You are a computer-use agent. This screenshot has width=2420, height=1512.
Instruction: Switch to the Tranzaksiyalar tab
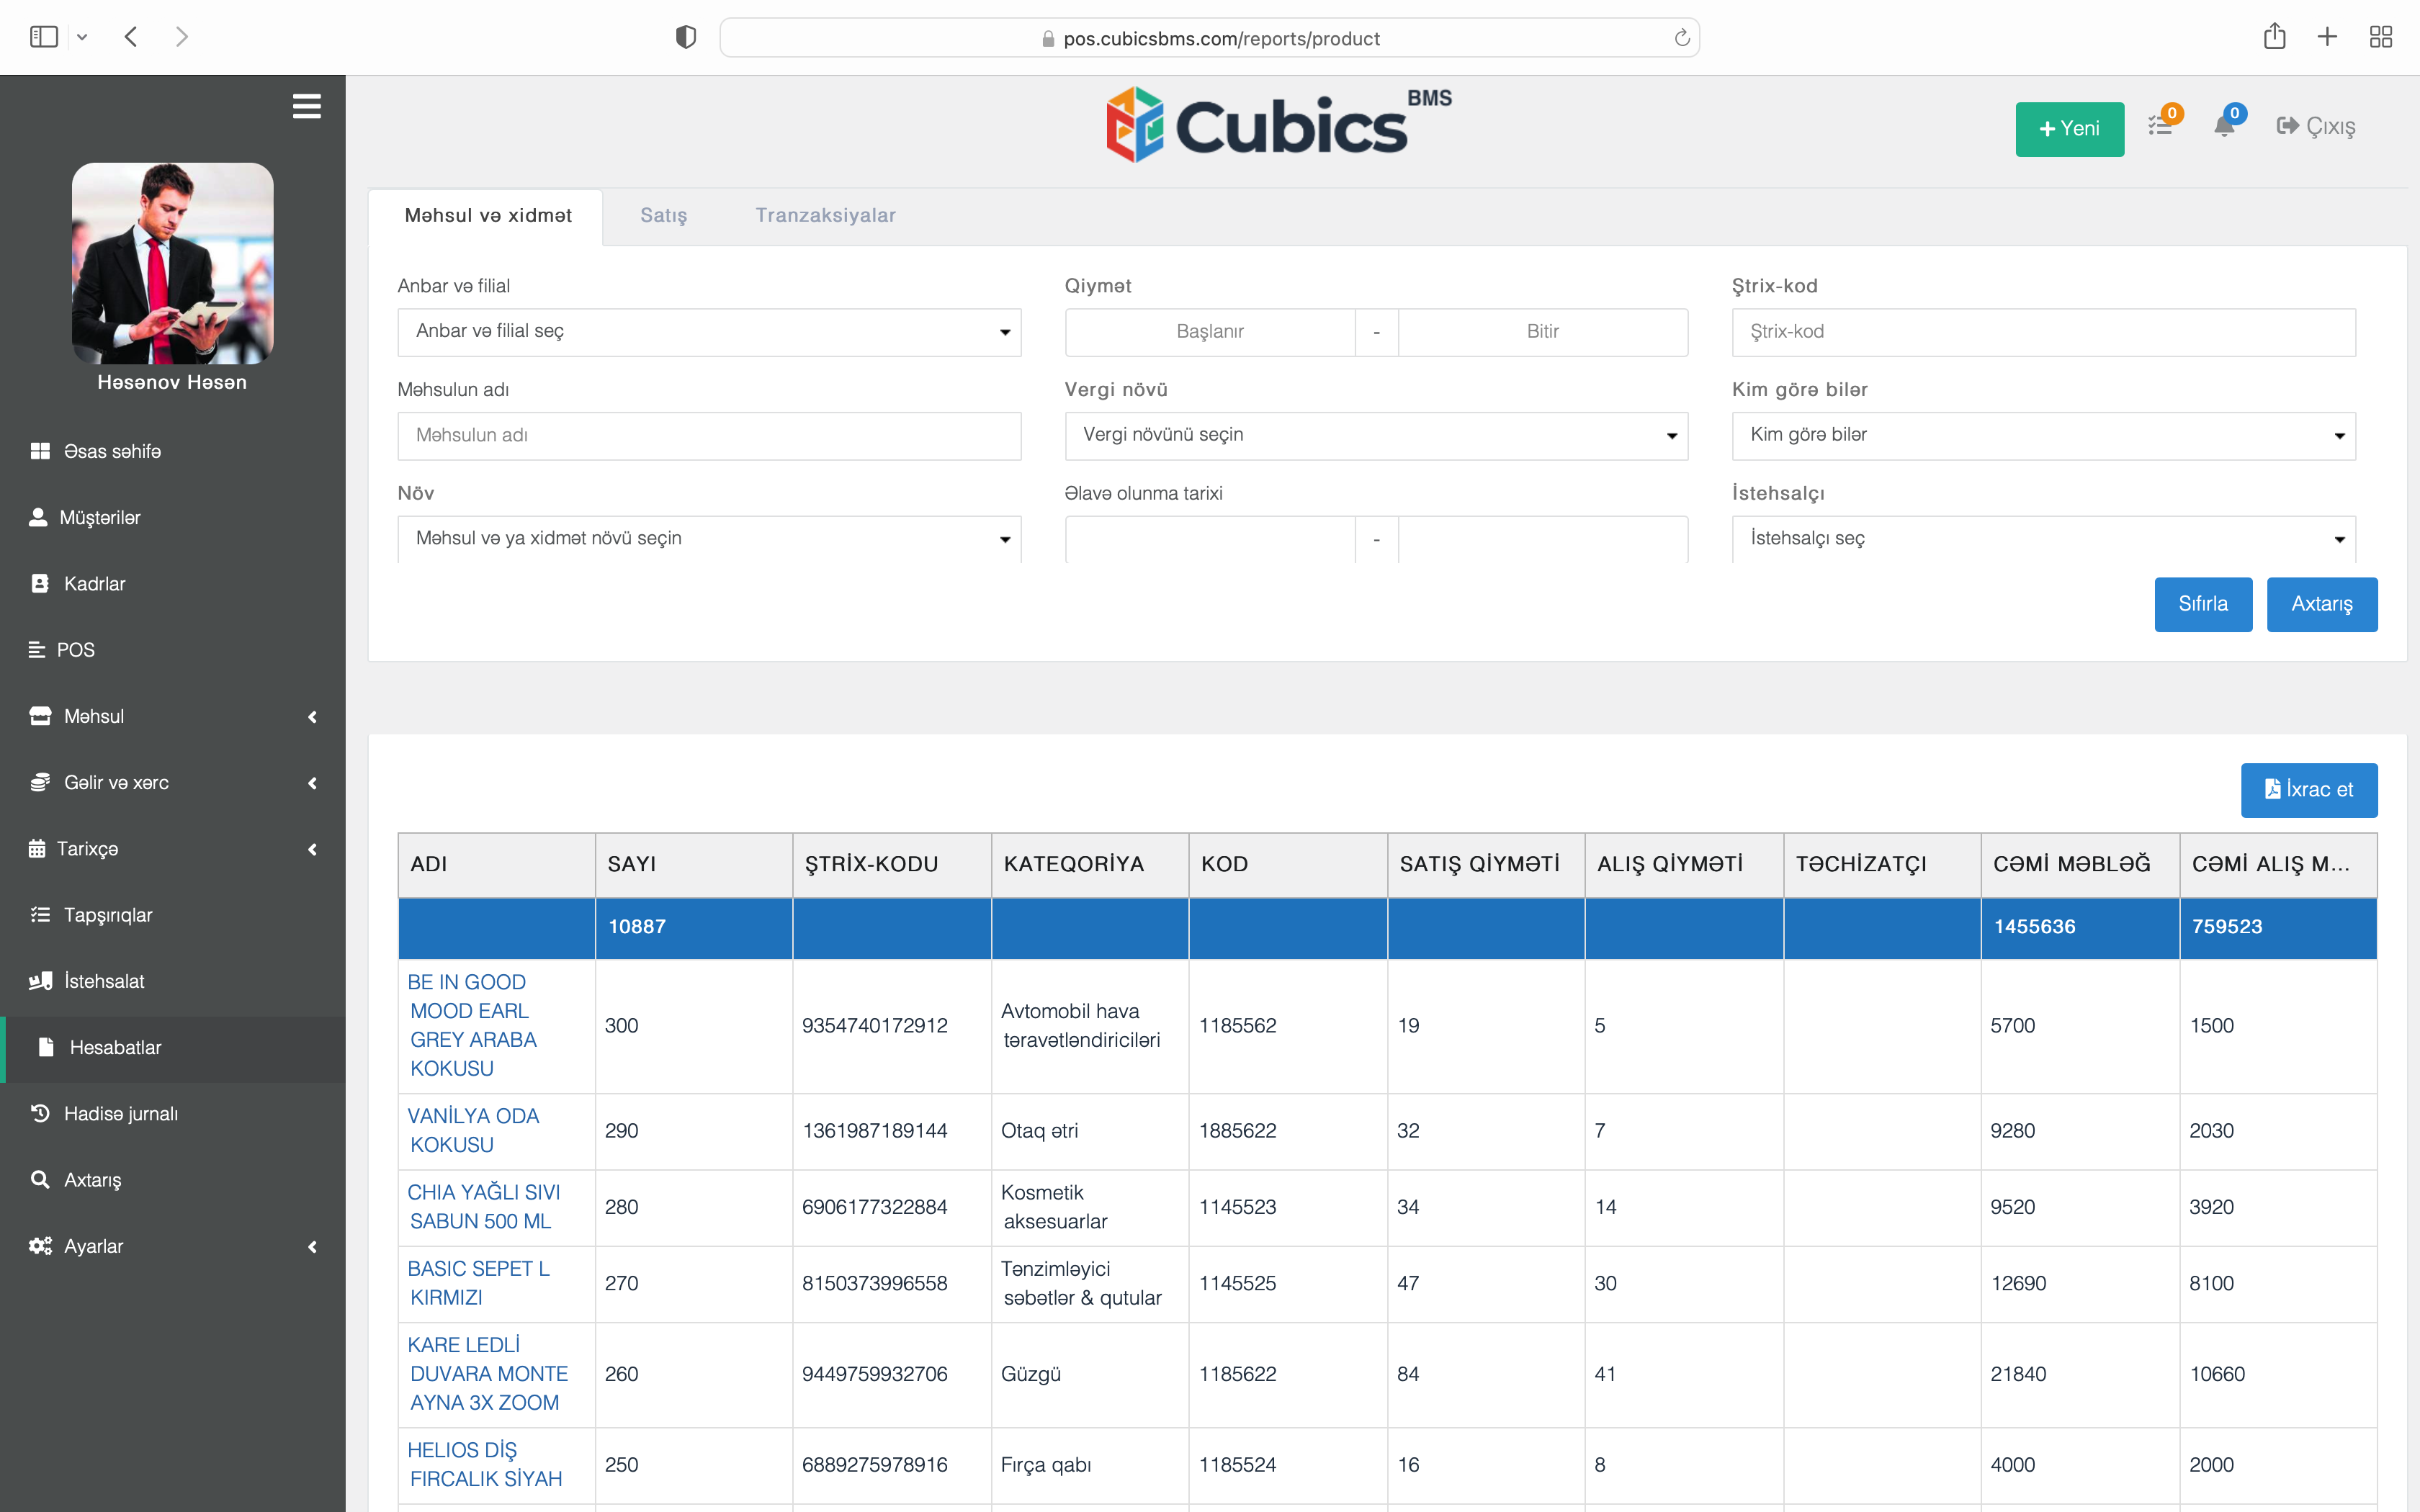[x=824, y=215]
